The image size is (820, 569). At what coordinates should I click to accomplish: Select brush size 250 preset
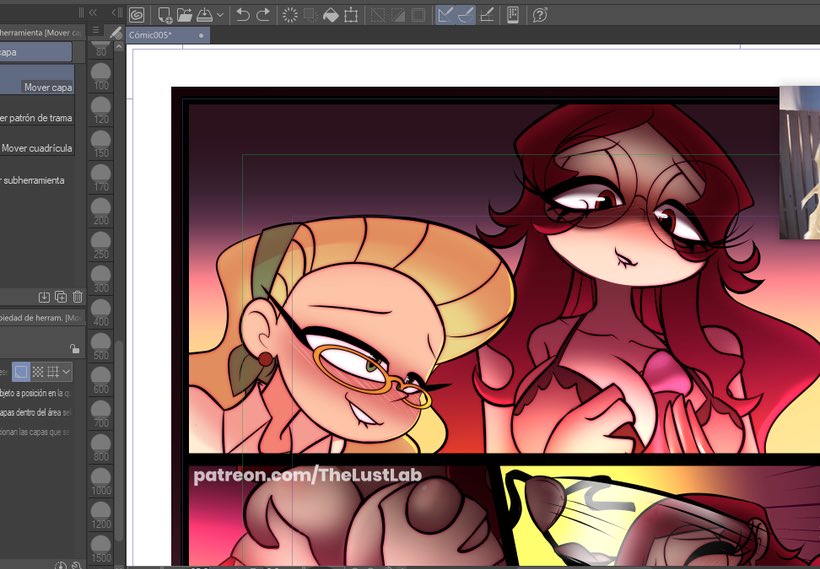100,246
